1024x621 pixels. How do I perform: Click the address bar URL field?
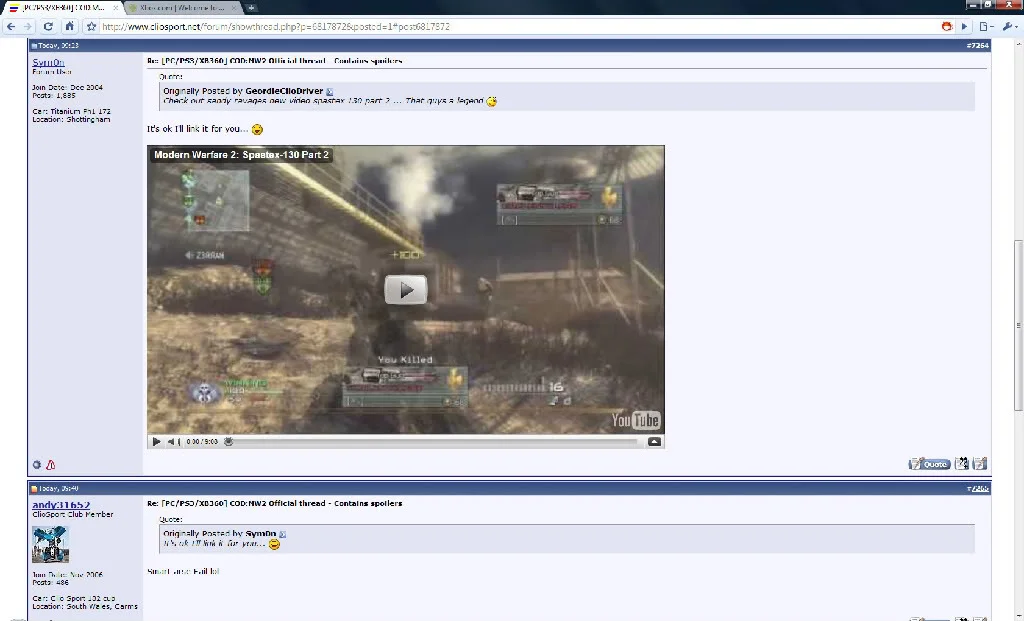tap(516, 27)
